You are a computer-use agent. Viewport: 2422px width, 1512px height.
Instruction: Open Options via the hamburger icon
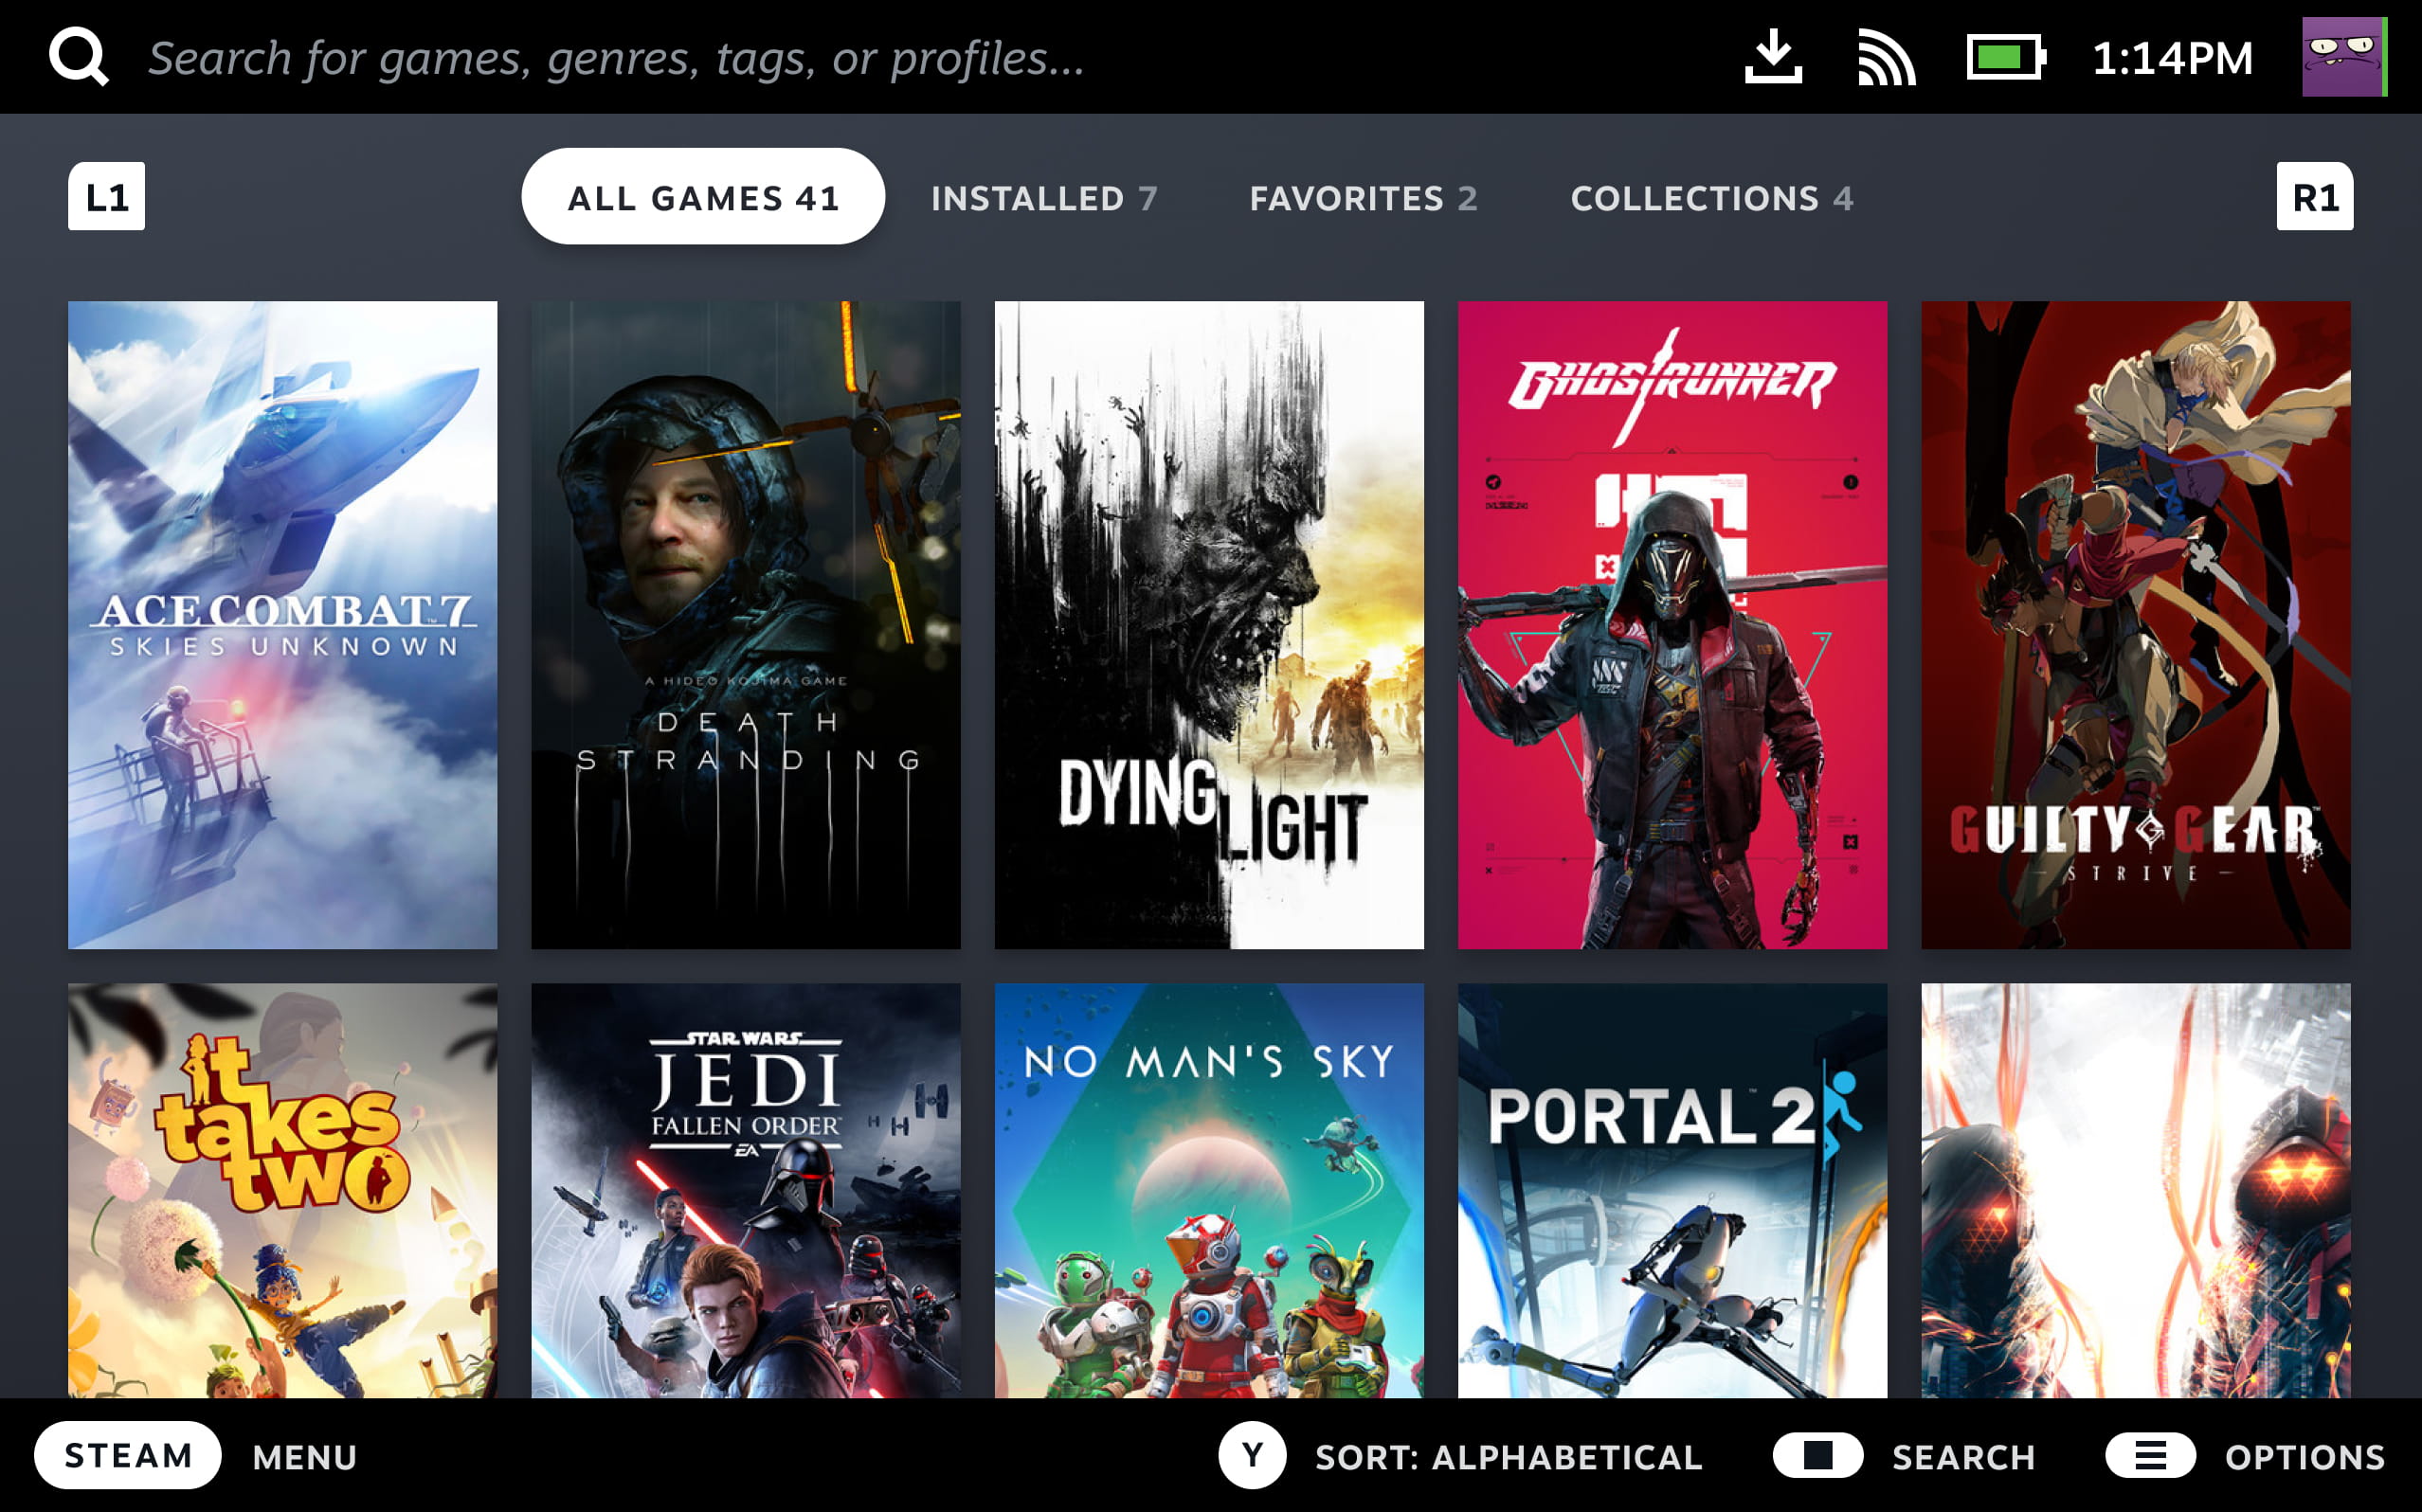[x=2150, y=1456]
